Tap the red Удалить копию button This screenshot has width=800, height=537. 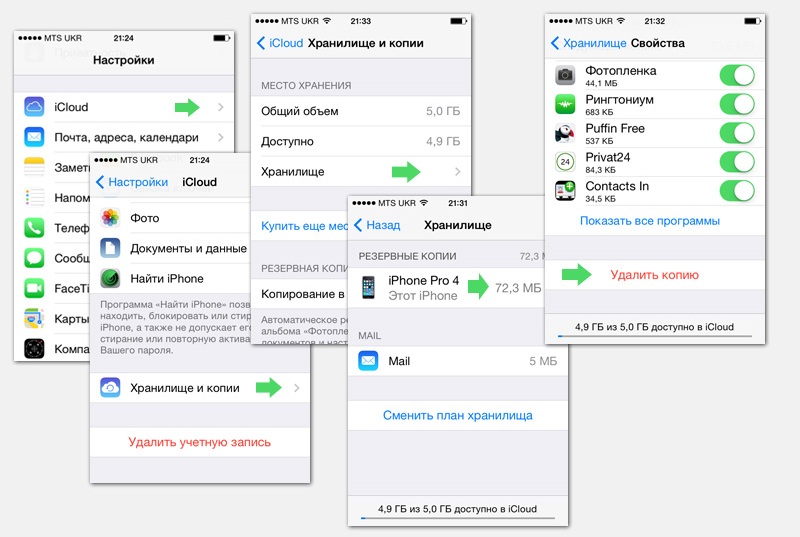pos(655,275)
